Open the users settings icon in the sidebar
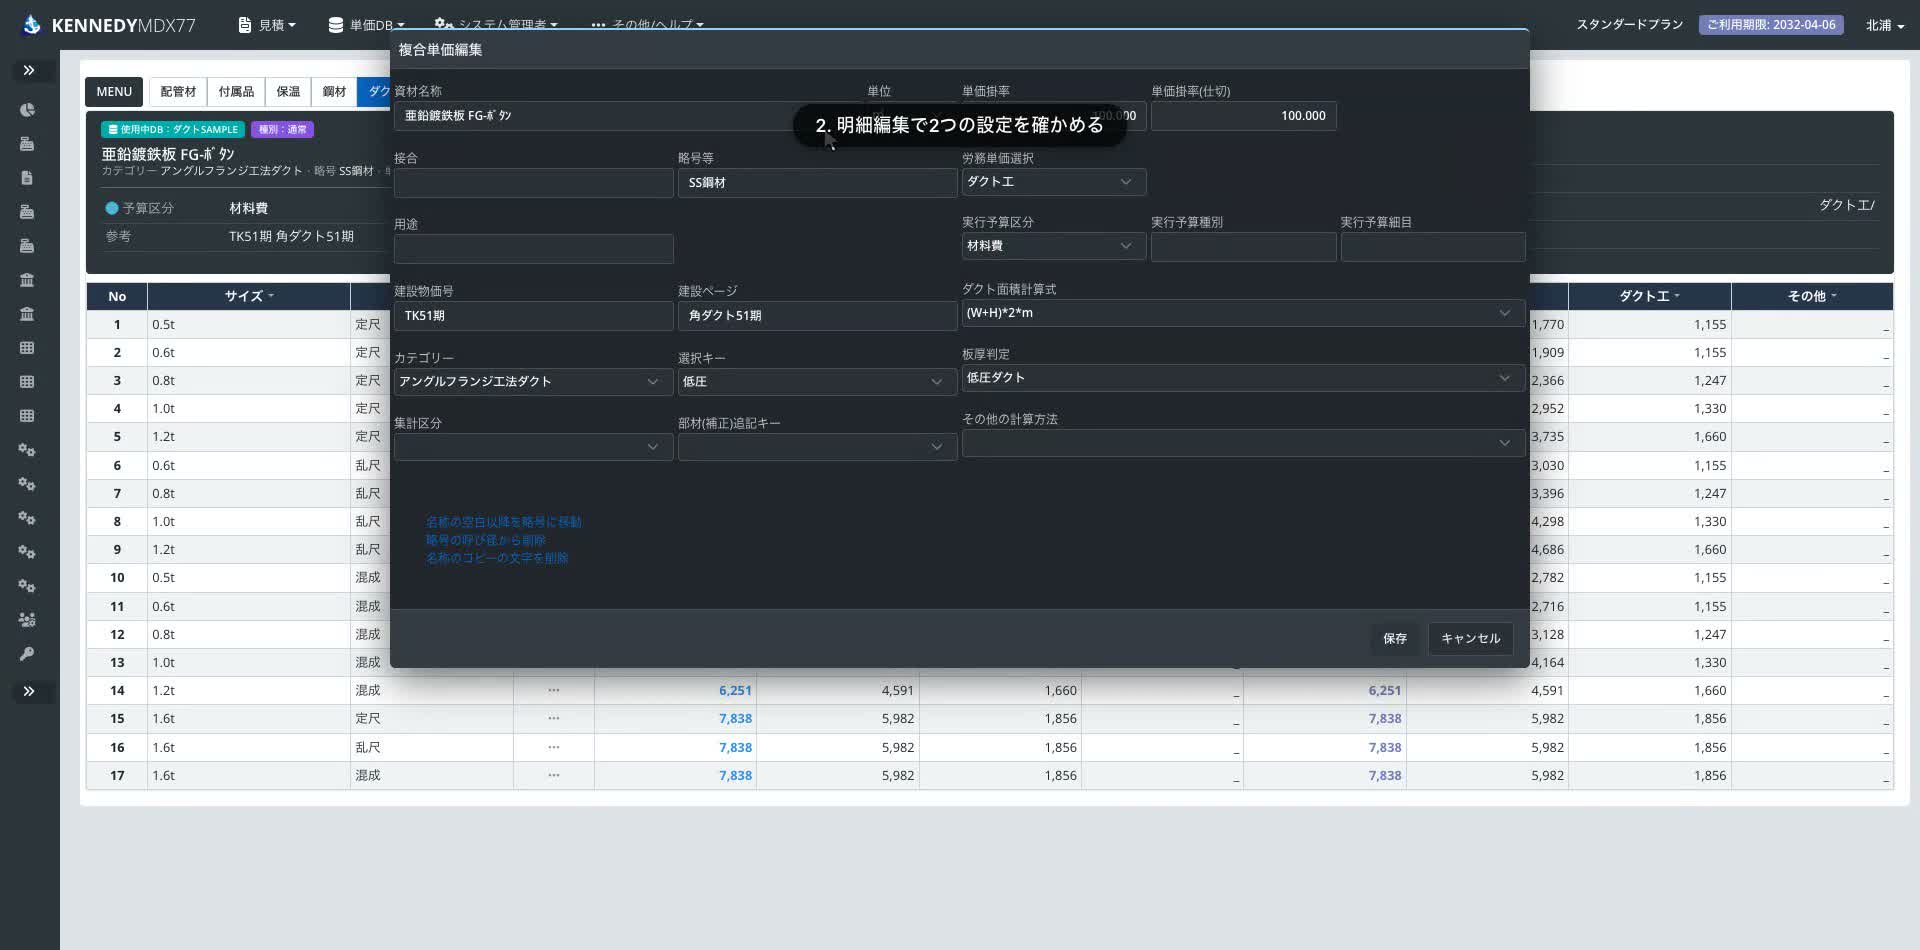 pyautogui.click(x=27, y=620)
